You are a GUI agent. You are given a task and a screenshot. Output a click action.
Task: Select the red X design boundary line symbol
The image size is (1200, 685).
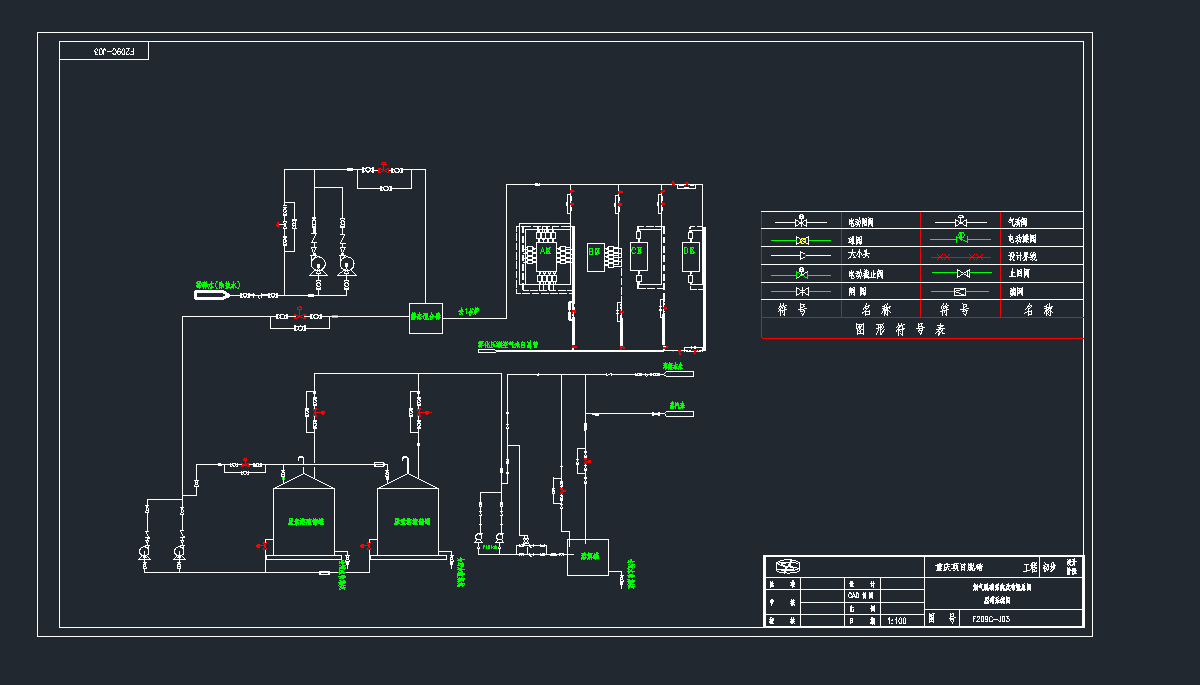pos(960,257)
